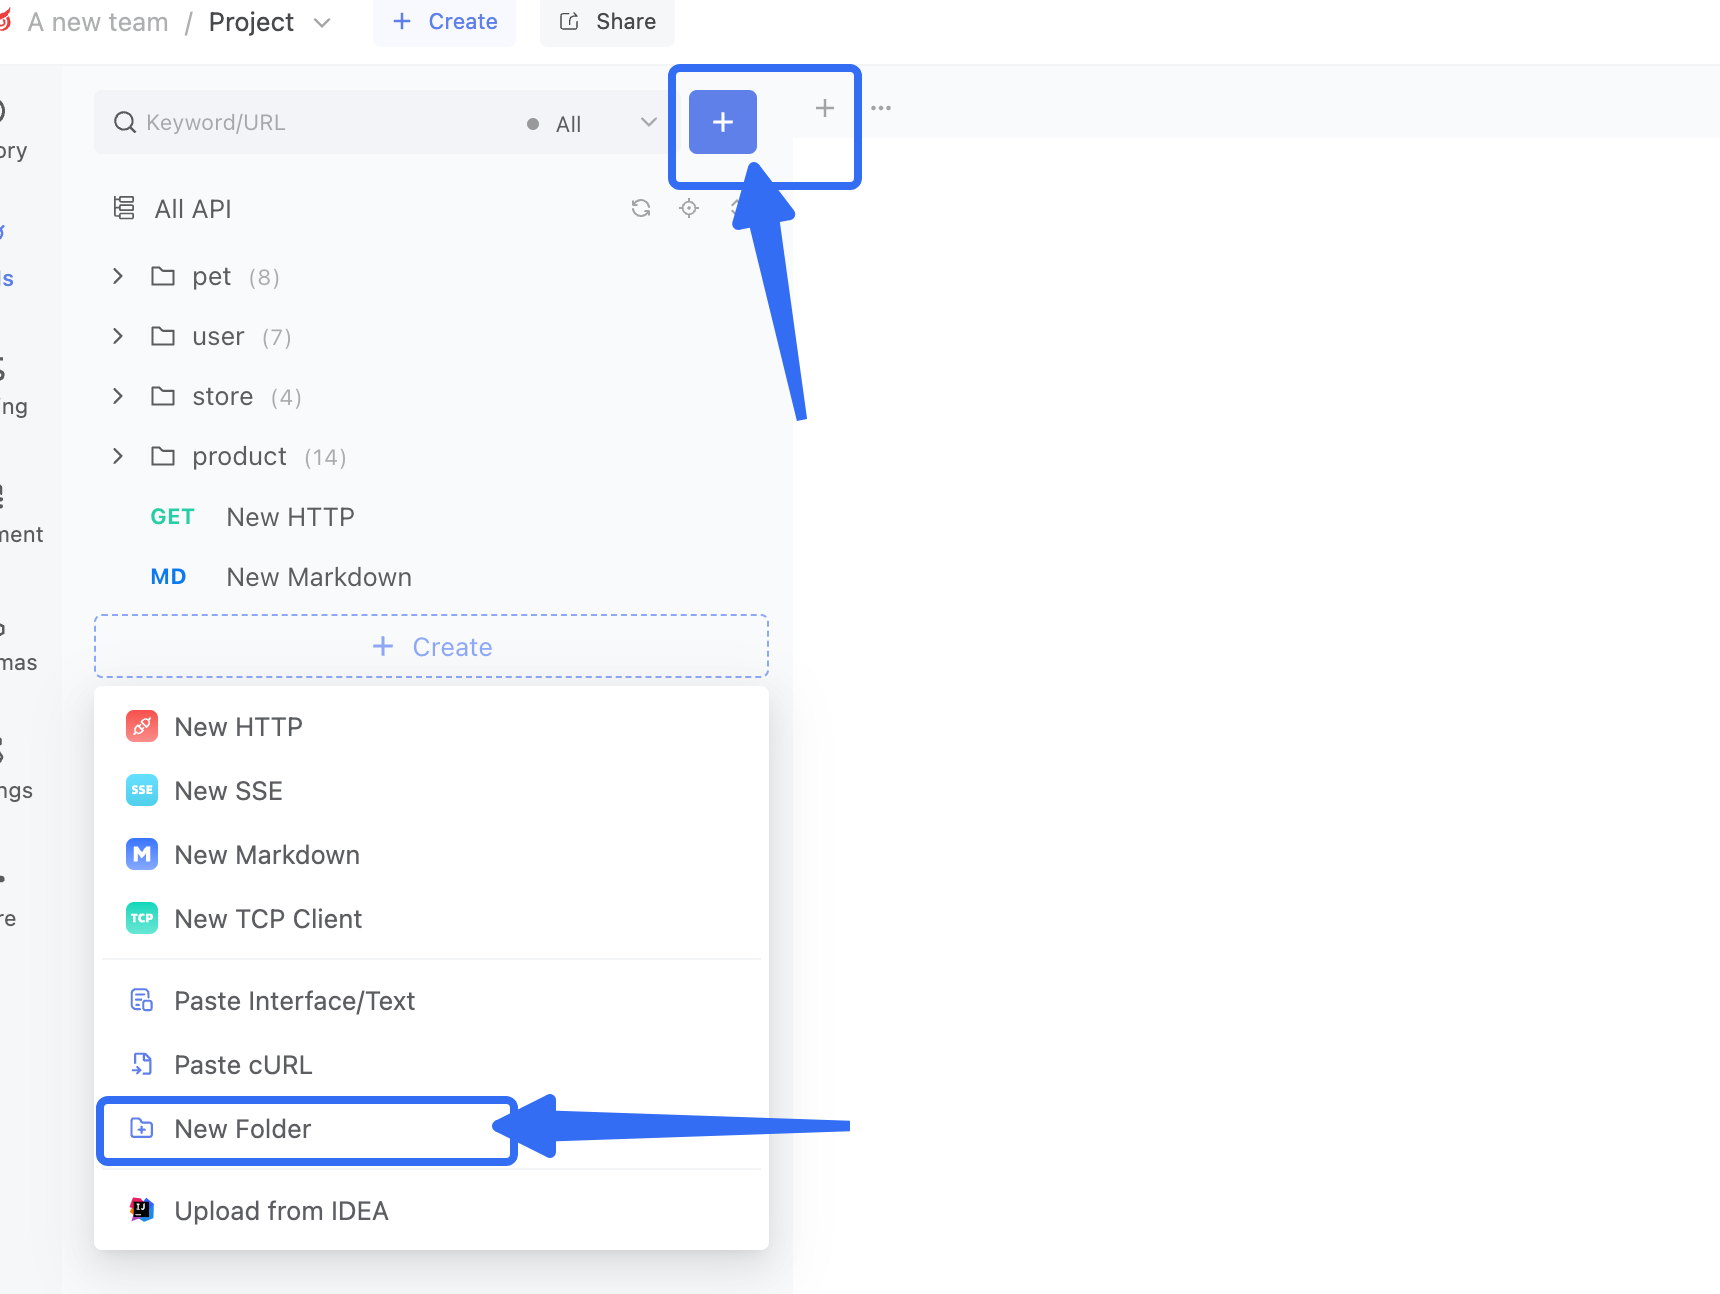
Task: Select New HTTP from the create menu
Action: coord(431,727)
